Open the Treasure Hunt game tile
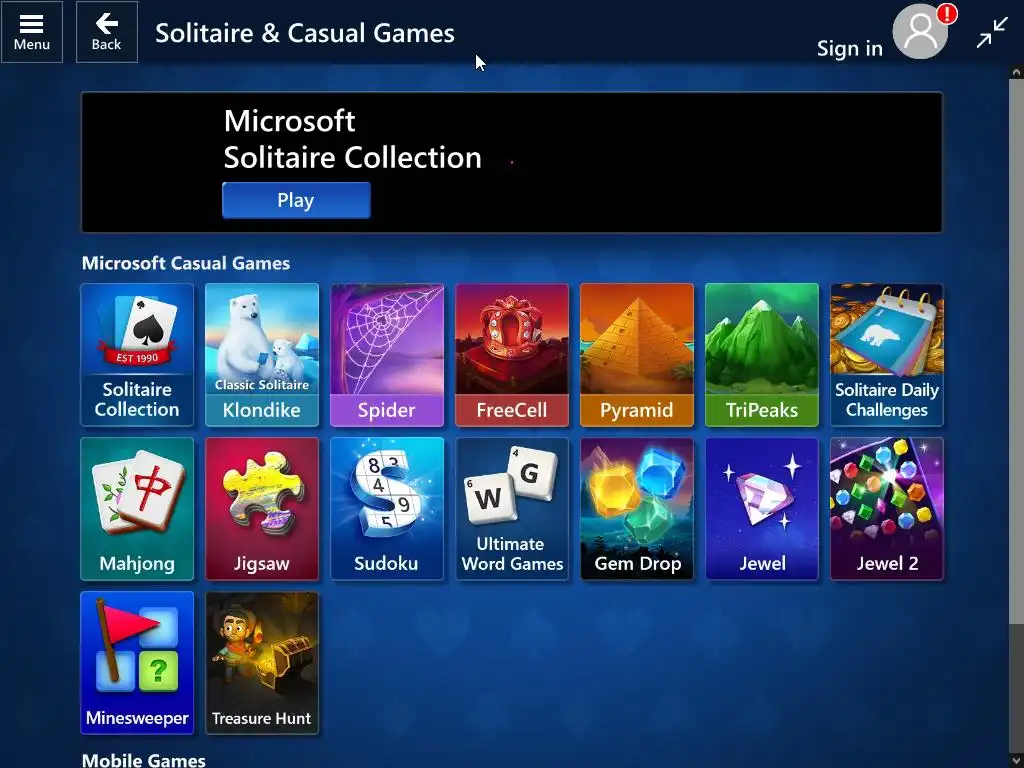Image resolution: width=1024 pixels, height=768 pixels. click(262, 663)
